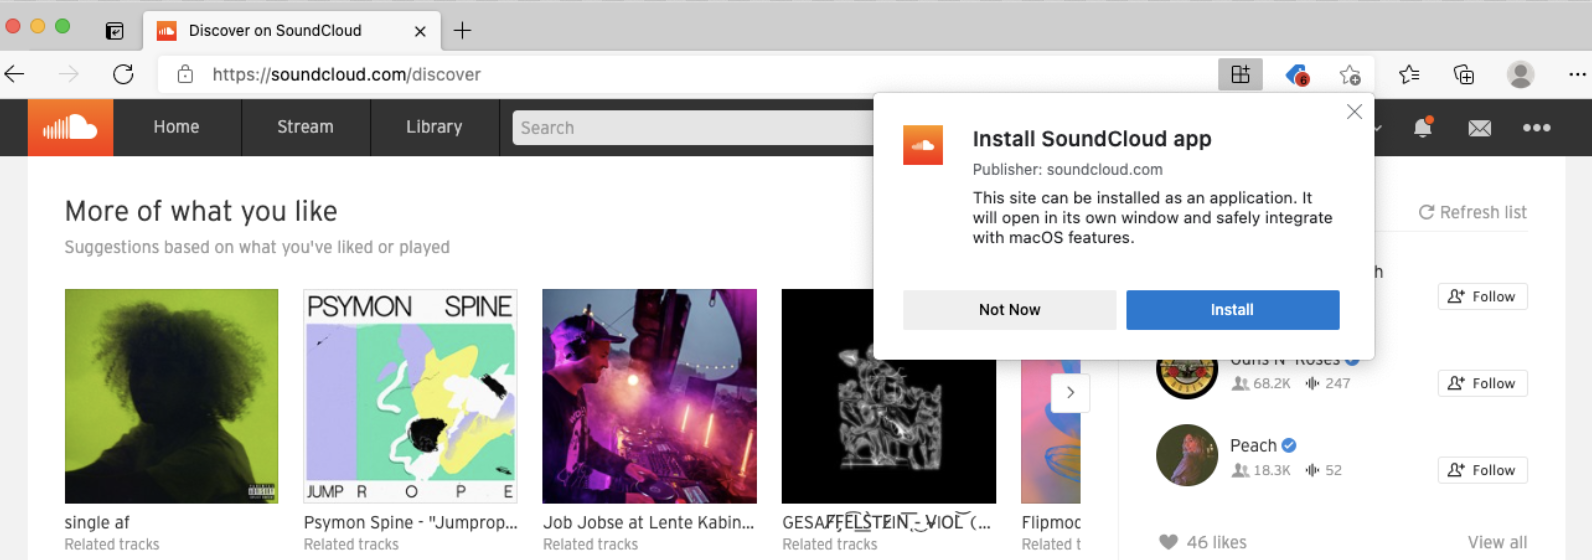
Task: Click the Not Now button
Action: point(1009,310)
